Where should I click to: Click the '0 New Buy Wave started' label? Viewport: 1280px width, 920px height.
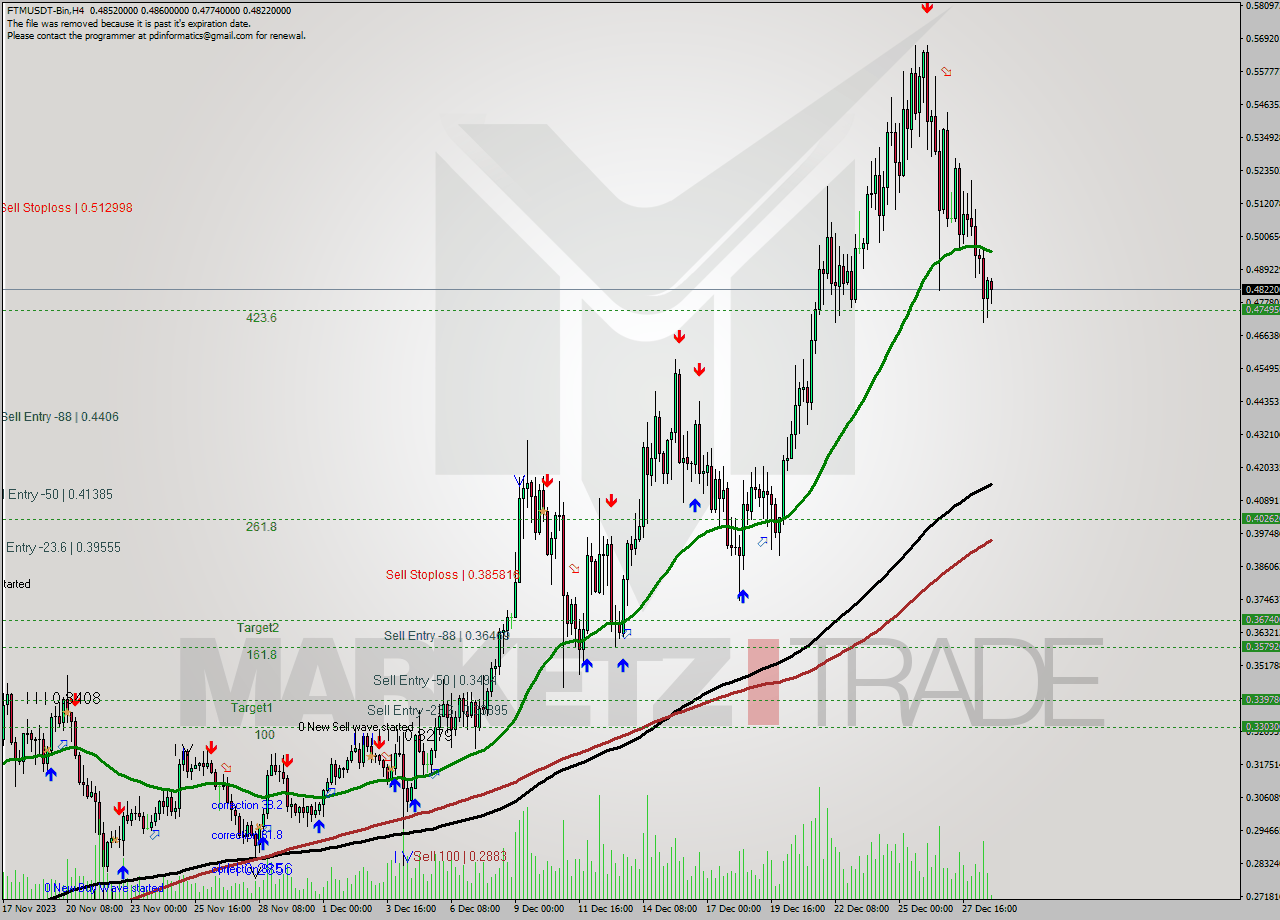[x=104, y=888]
